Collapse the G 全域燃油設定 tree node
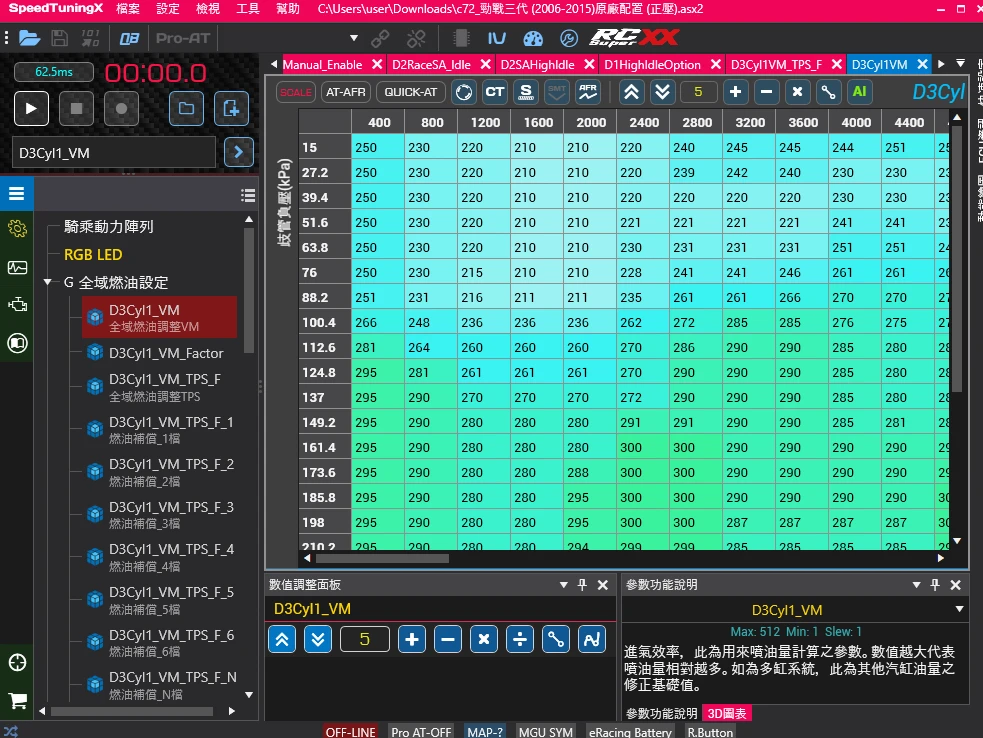The image size is (983, 738). point(48,282)
